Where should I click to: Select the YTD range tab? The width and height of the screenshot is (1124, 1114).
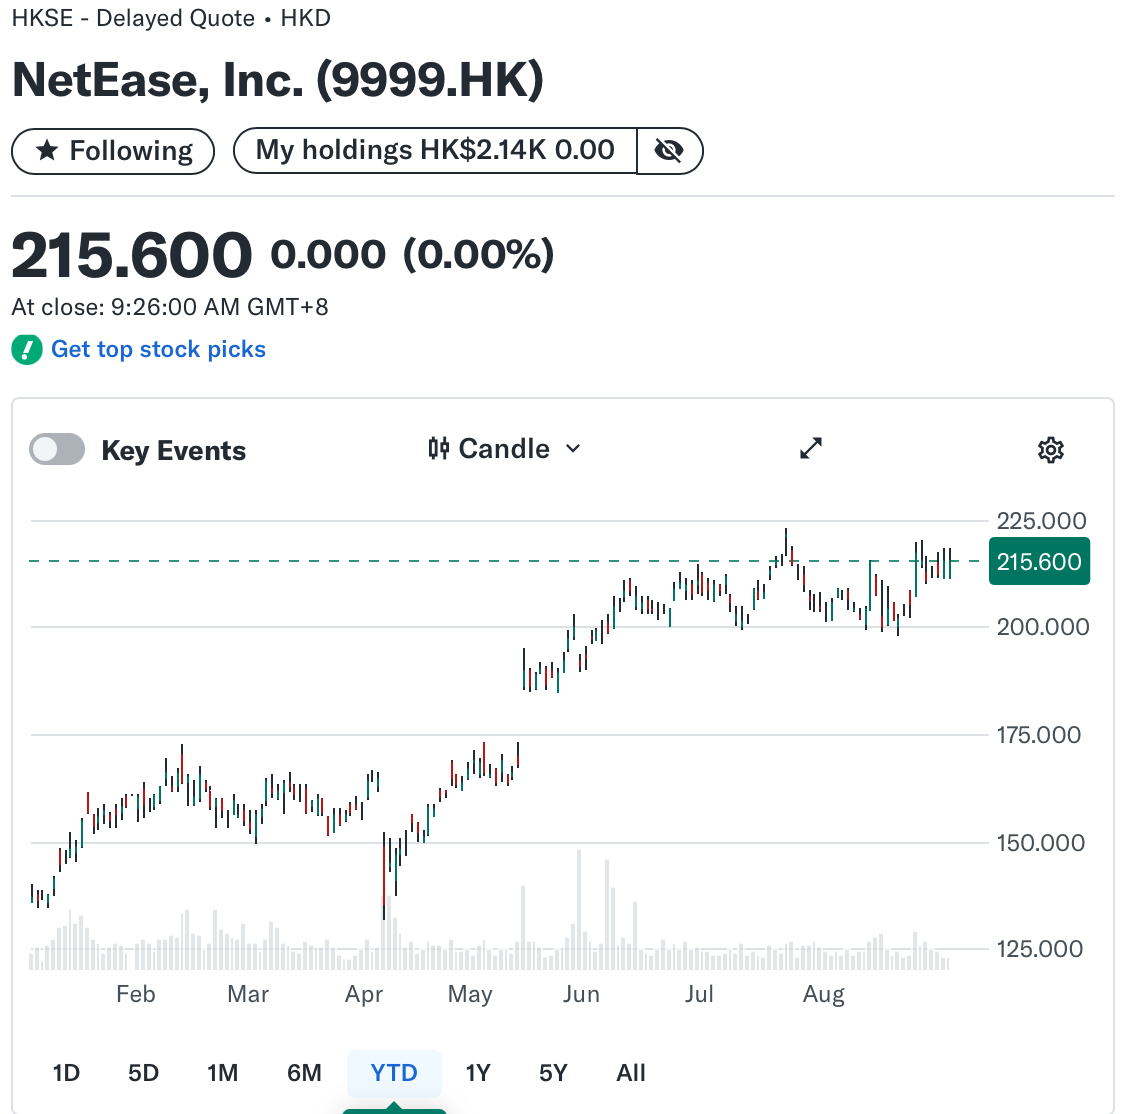point(394,1072)
